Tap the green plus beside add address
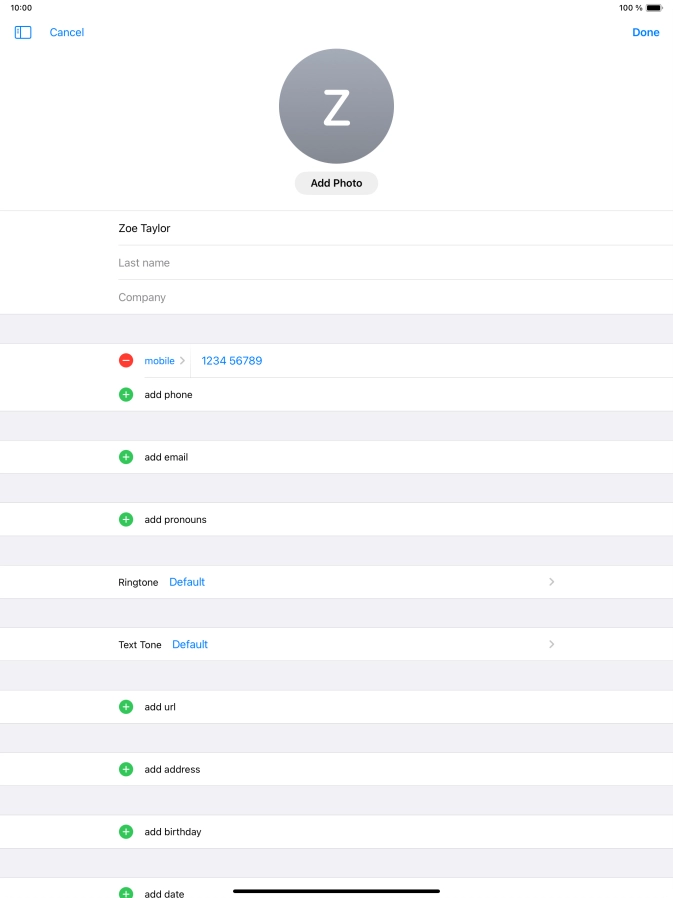The height and width of the screenshot is (898, 673). coord(126,770)
